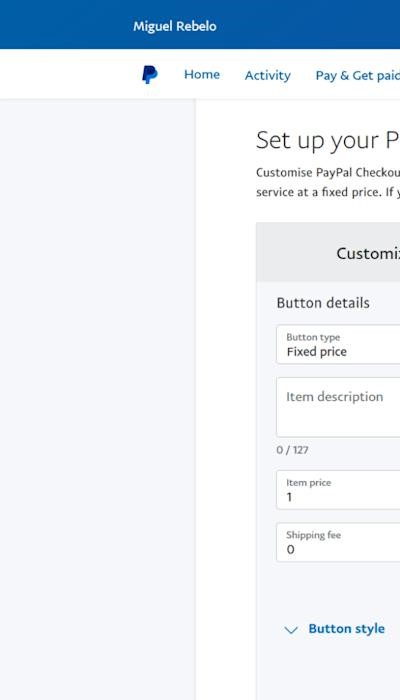Click the Button style label link
This screenshot has width=400, height=700.
click(346, 629)
